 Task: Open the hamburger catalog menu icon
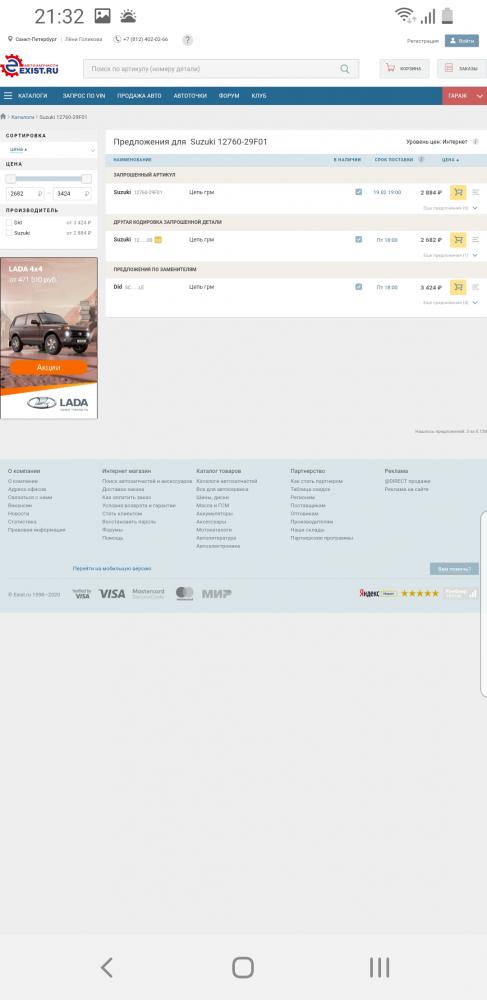coord(8,96)
